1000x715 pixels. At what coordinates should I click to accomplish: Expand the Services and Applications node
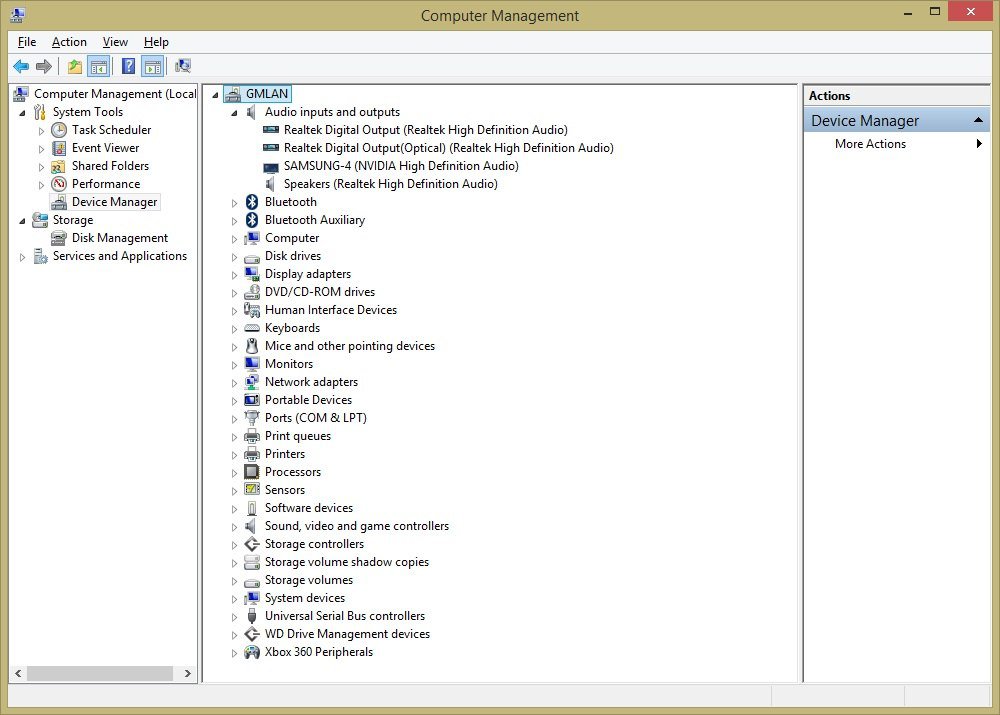click(x=23, y=257)
